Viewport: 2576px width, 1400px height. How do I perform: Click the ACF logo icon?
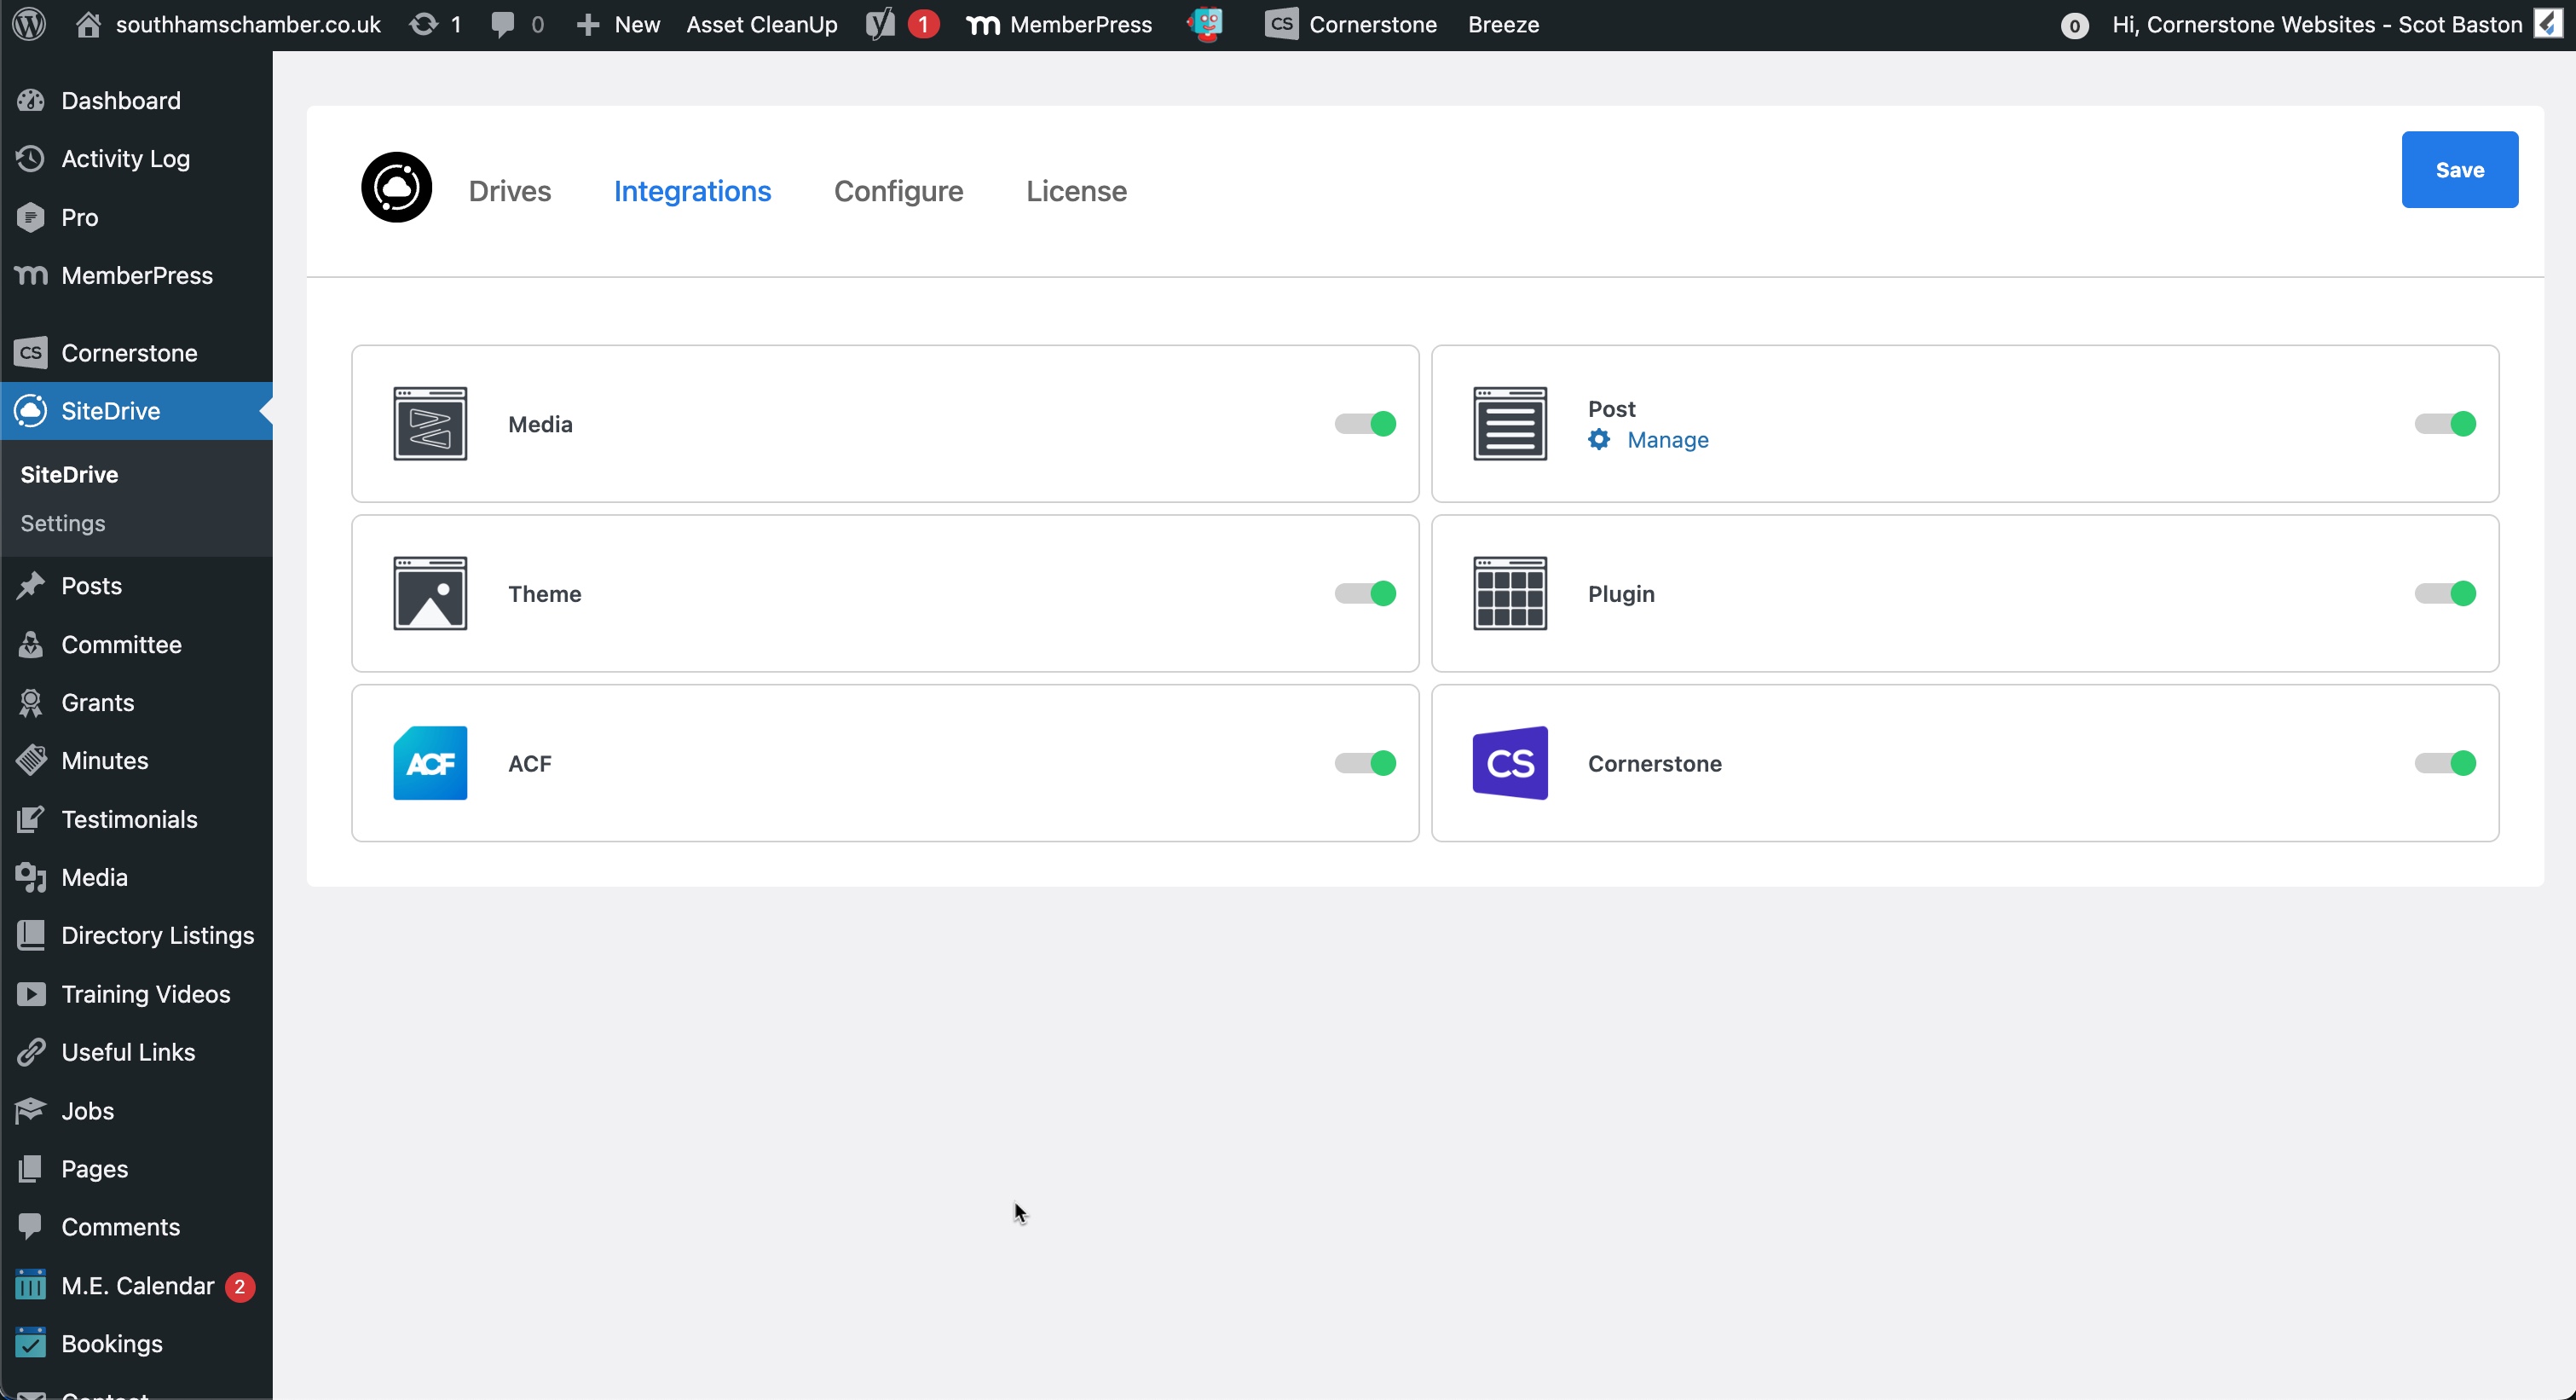[430, 763]
